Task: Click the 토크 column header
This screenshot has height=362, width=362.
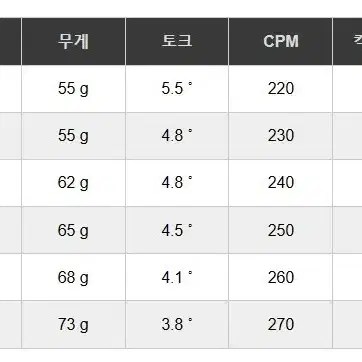Action: click(x=177, y=41)
